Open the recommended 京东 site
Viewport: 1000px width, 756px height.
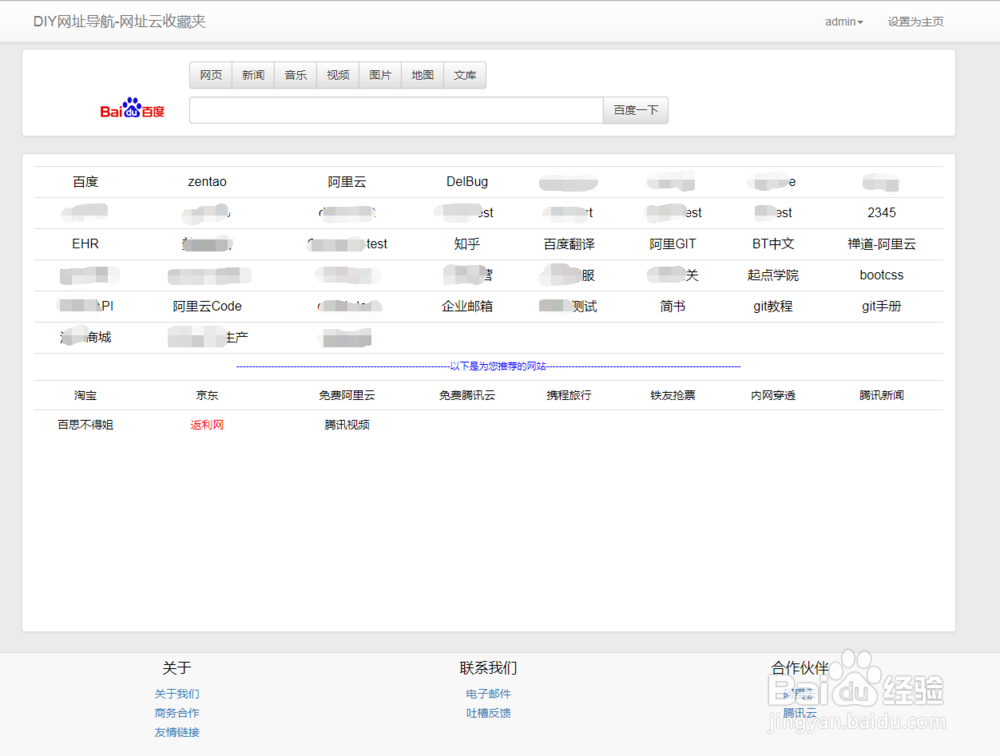tap(207, 396)
